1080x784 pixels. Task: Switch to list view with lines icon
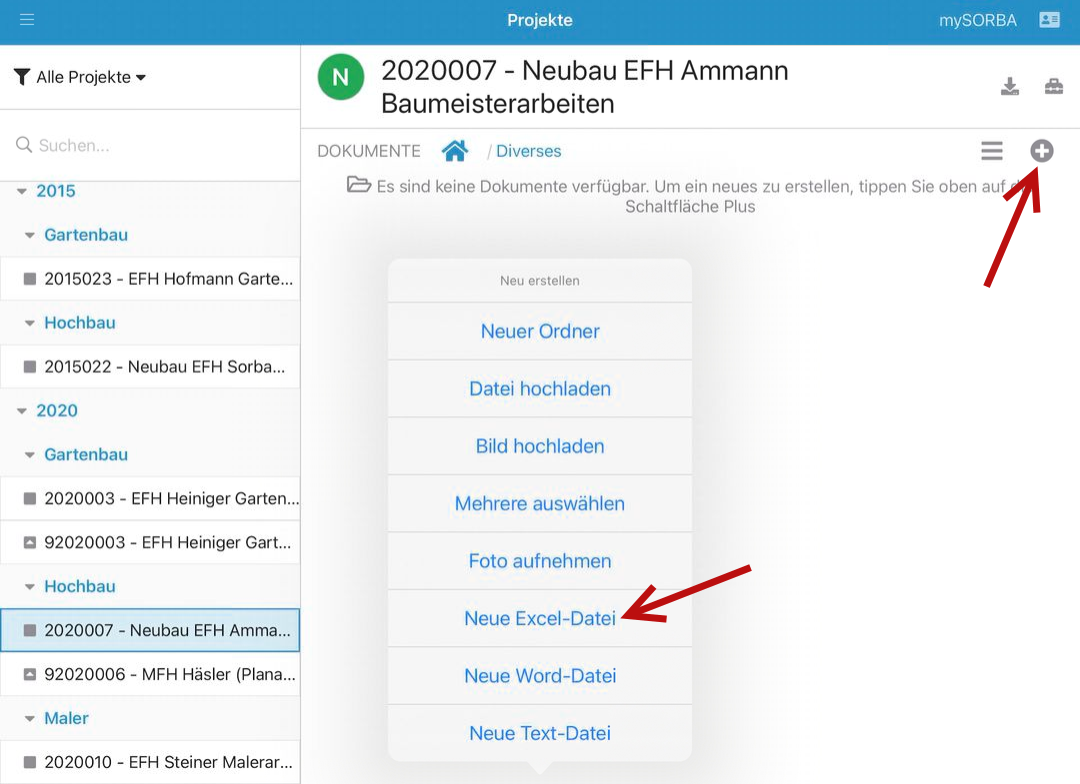coord(991,151)
